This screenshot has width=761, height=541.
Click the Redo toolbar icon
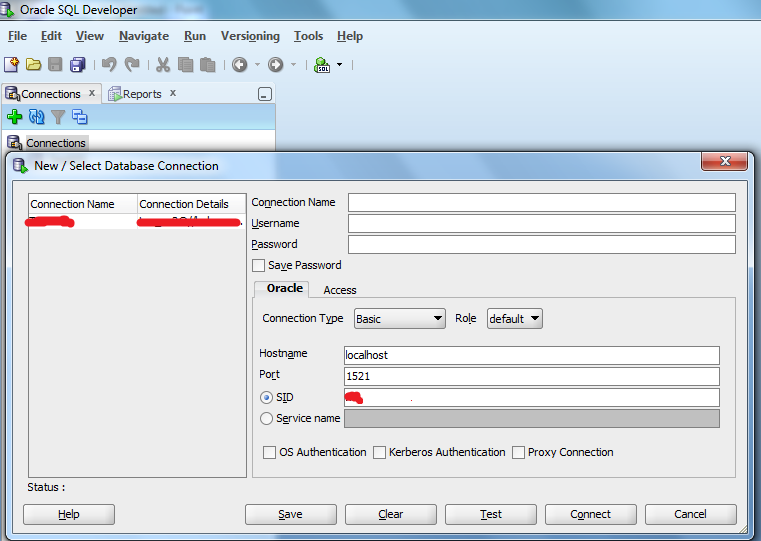132,65
